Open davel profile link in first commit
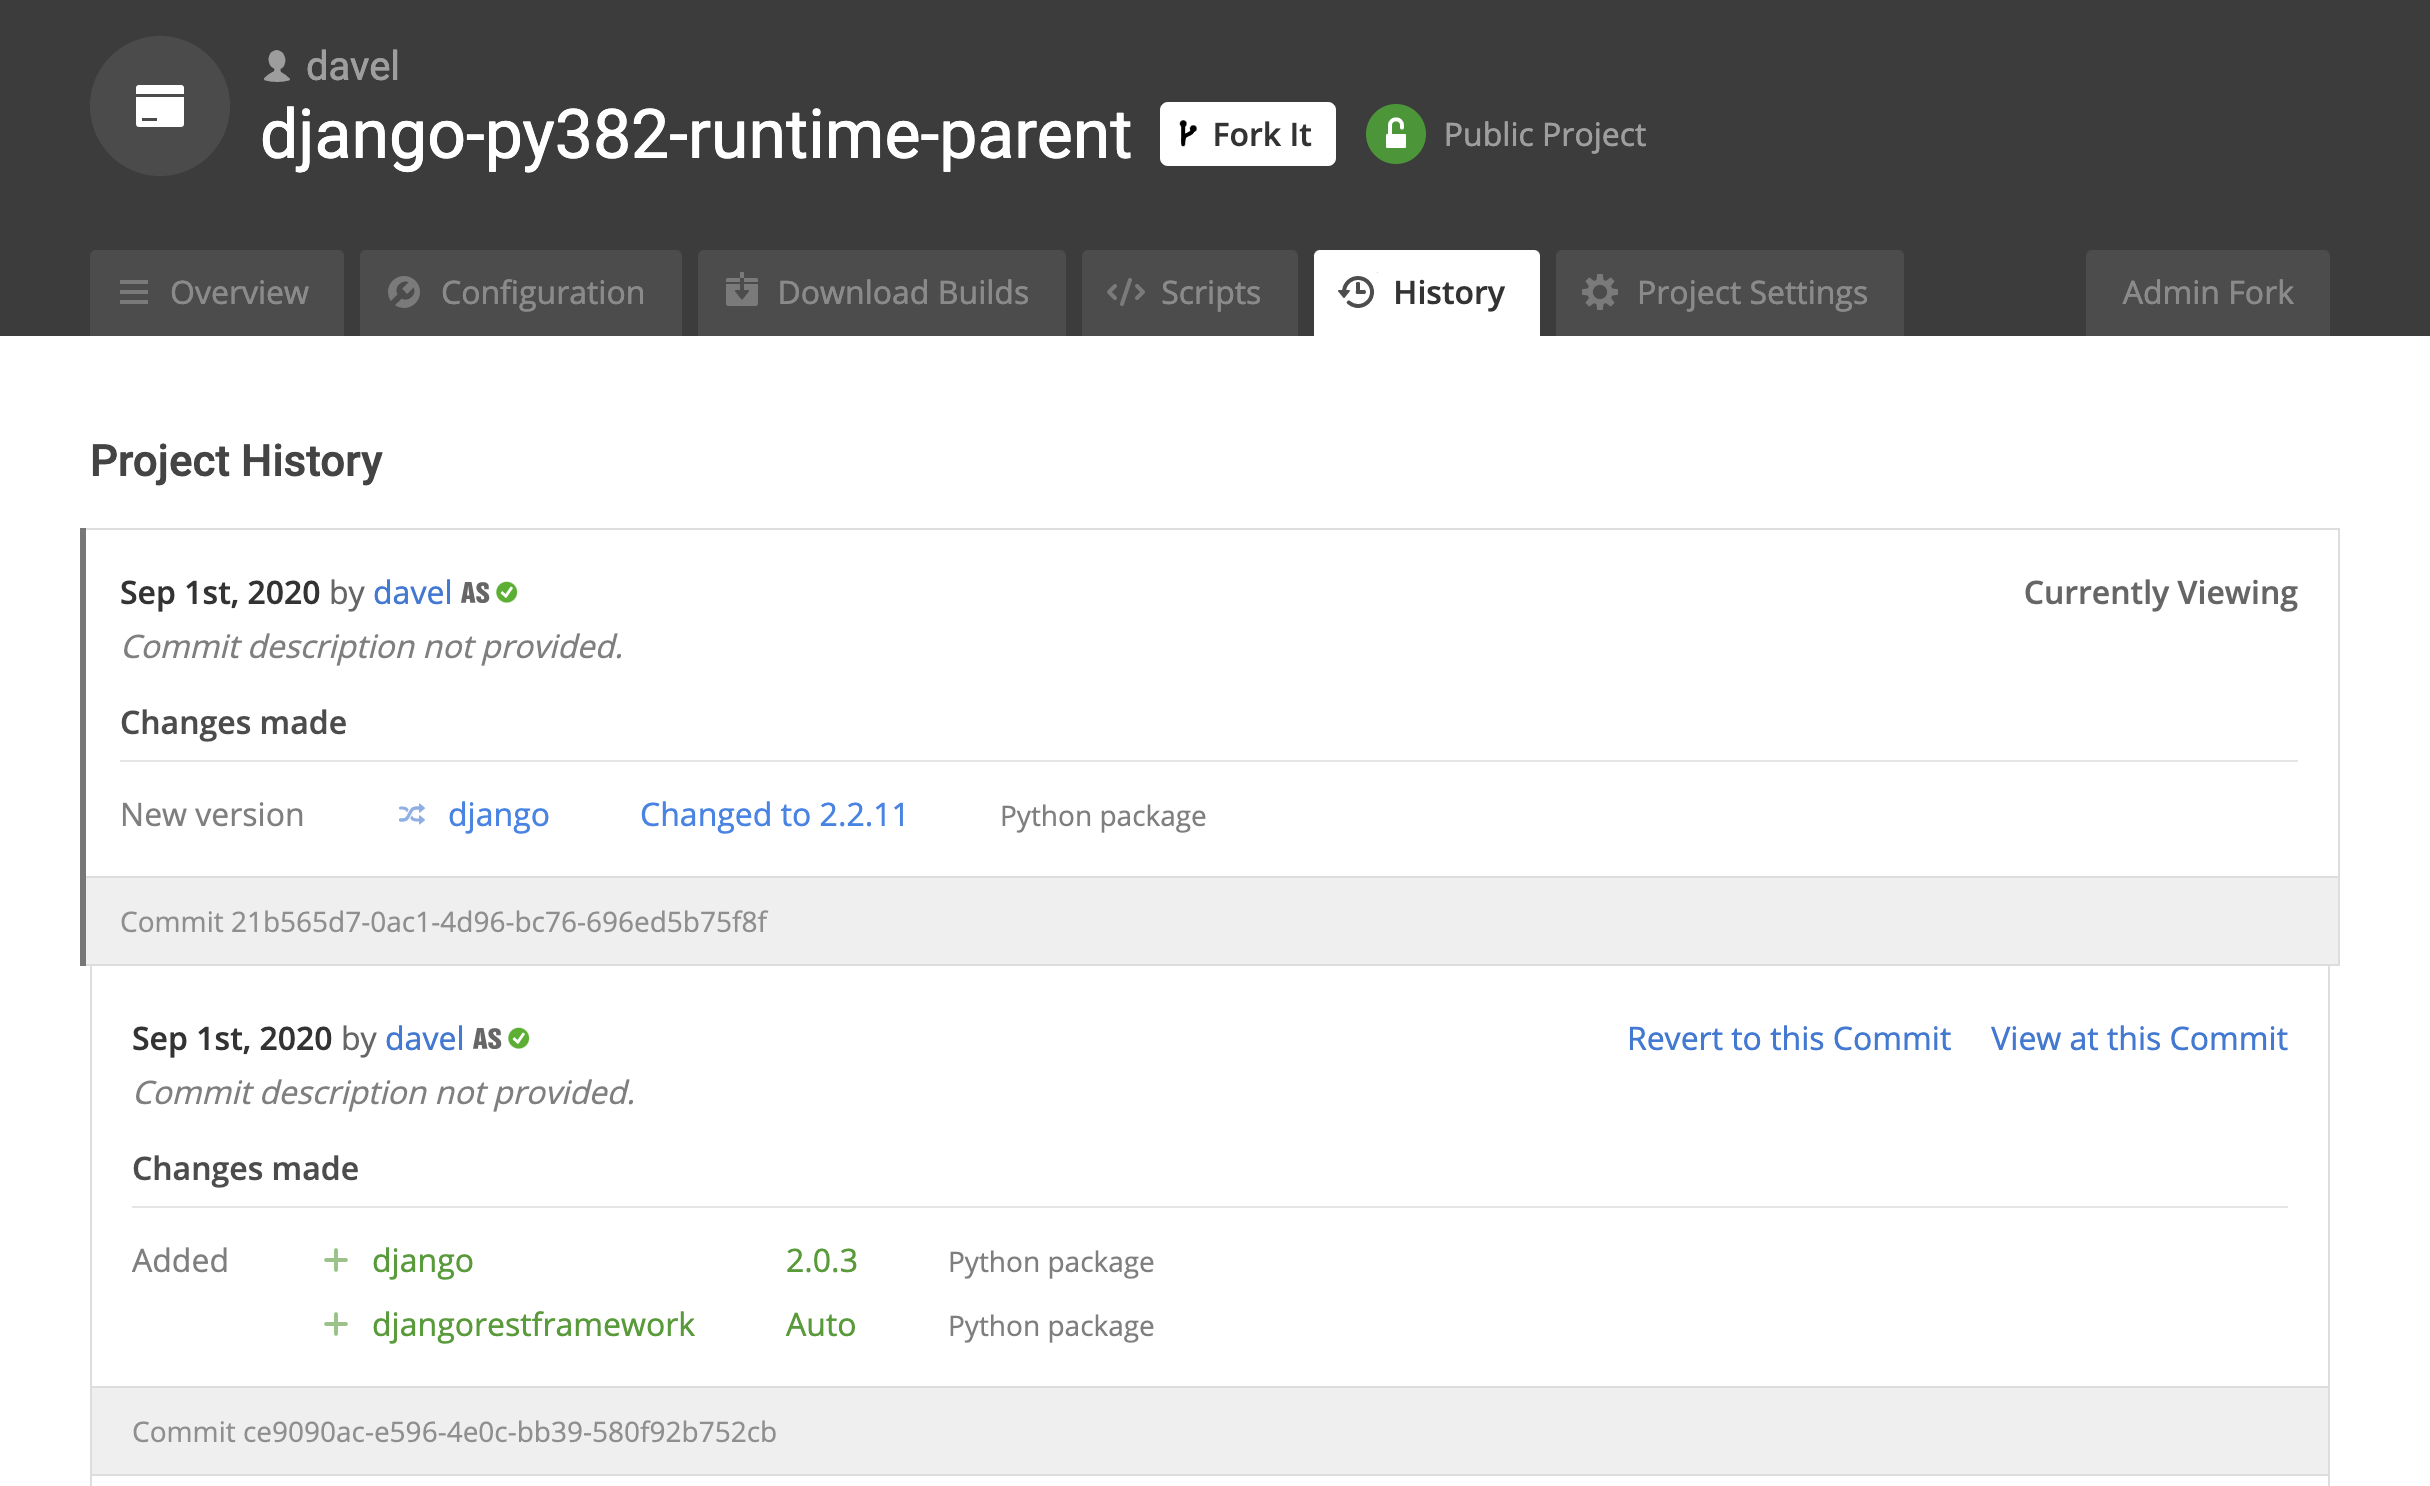 [x=412, y=592]
